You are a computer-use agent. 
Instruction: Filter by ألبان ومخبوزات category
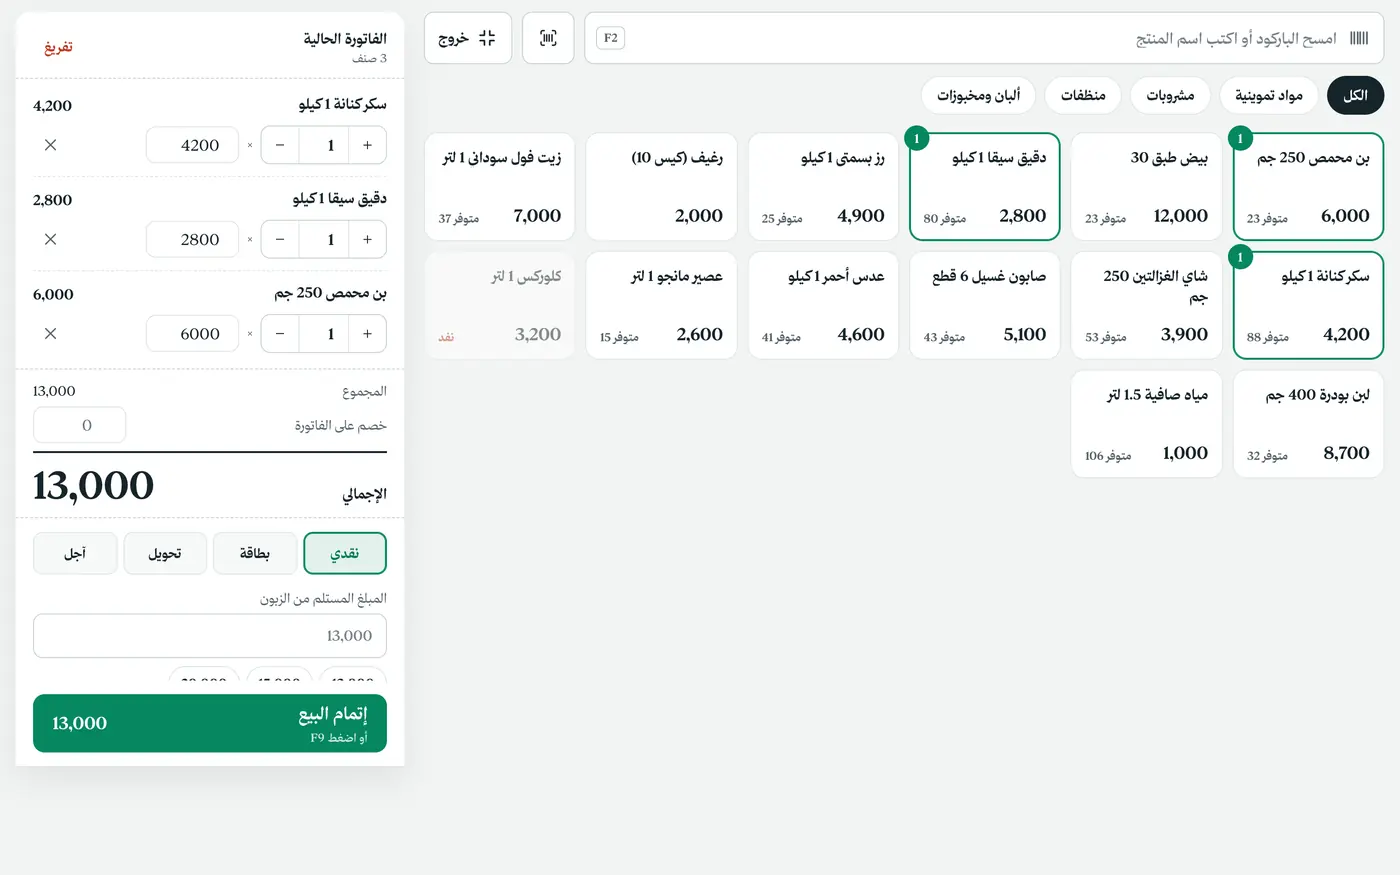point(978,95)
